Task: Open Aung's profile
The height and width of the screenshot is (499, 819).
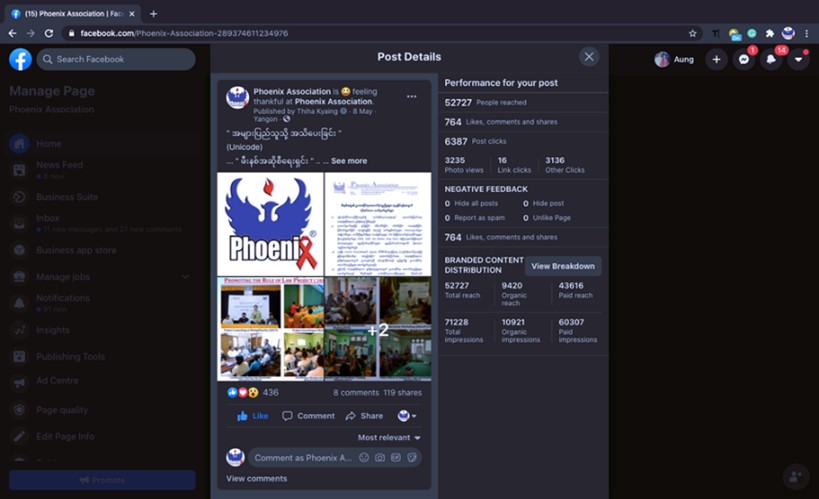Action: click(x=674, y=59)
